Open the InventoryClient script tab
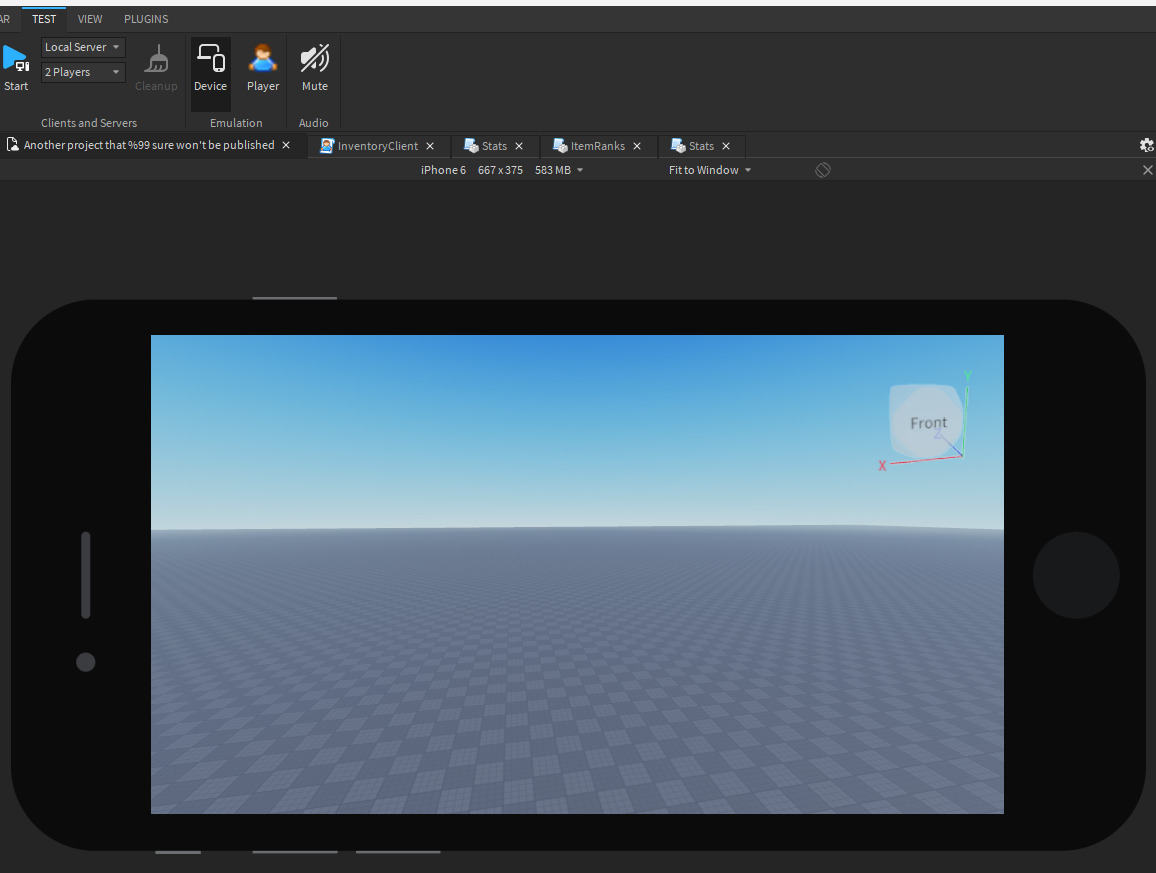Screen dimensions: 1156x873 click(378, 145)
